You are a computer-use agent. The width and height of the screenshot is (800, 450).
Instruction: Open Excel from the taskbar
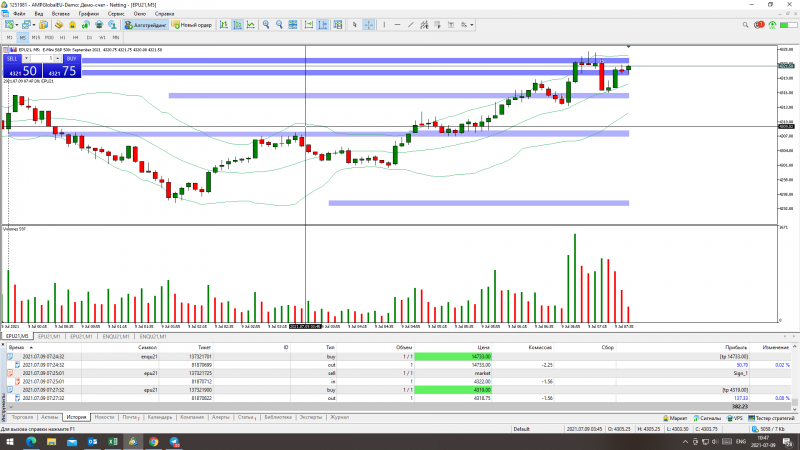113,441
